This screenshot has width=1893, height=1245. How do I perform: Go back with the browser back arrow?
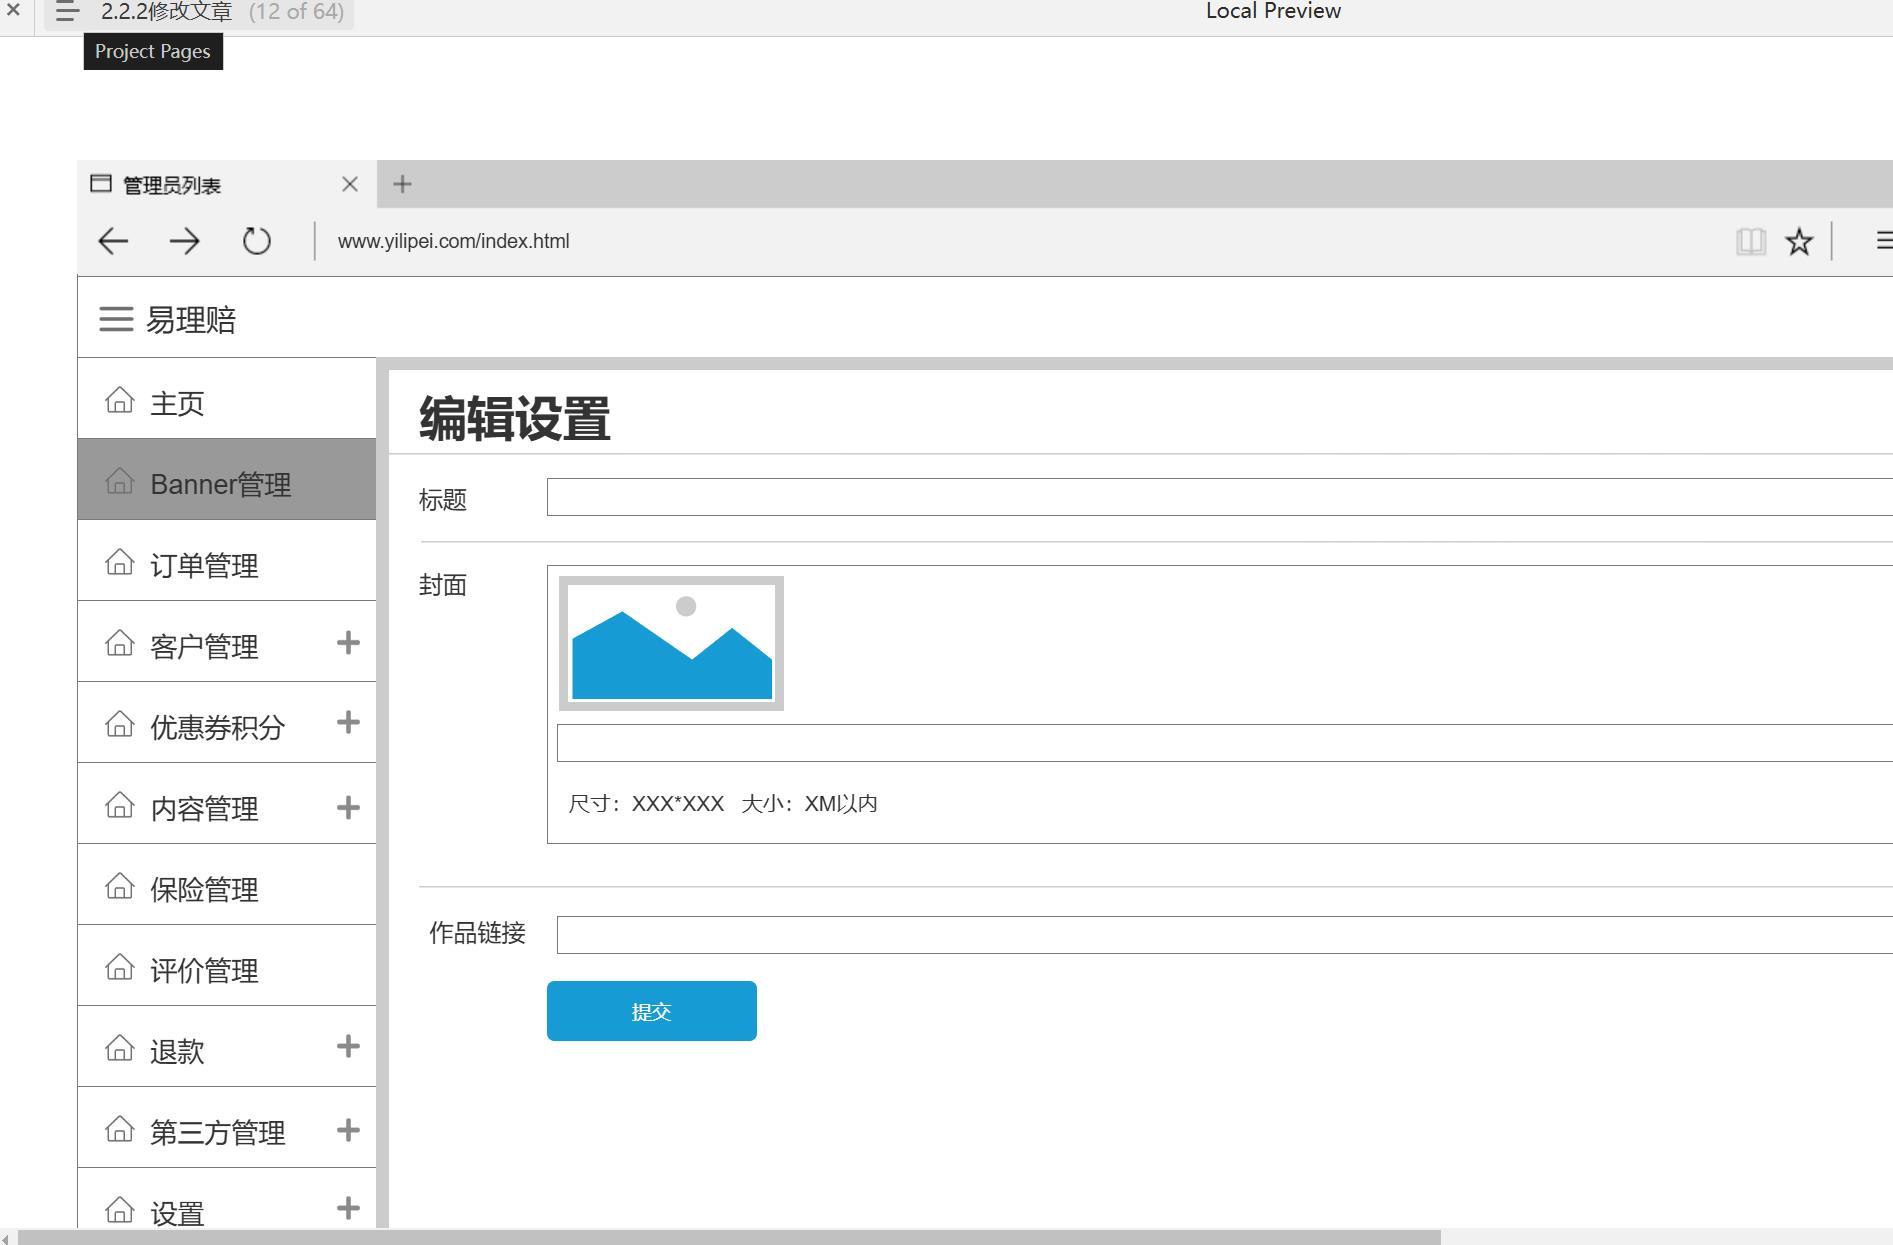(113, 241)
